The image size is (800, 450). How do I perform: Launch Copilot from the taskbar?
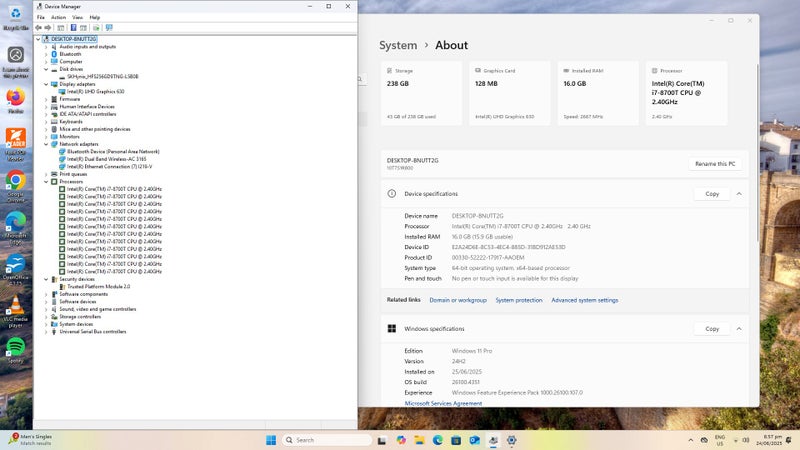(x=401, y=440)
